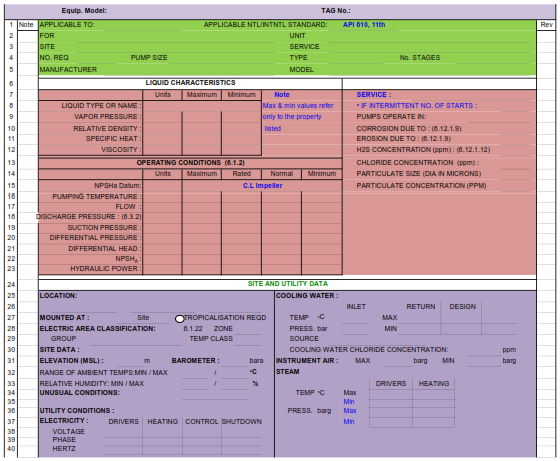Toggle the Tropicalisation Reqd radio button

pyautogui.click(x=180, y=319)
